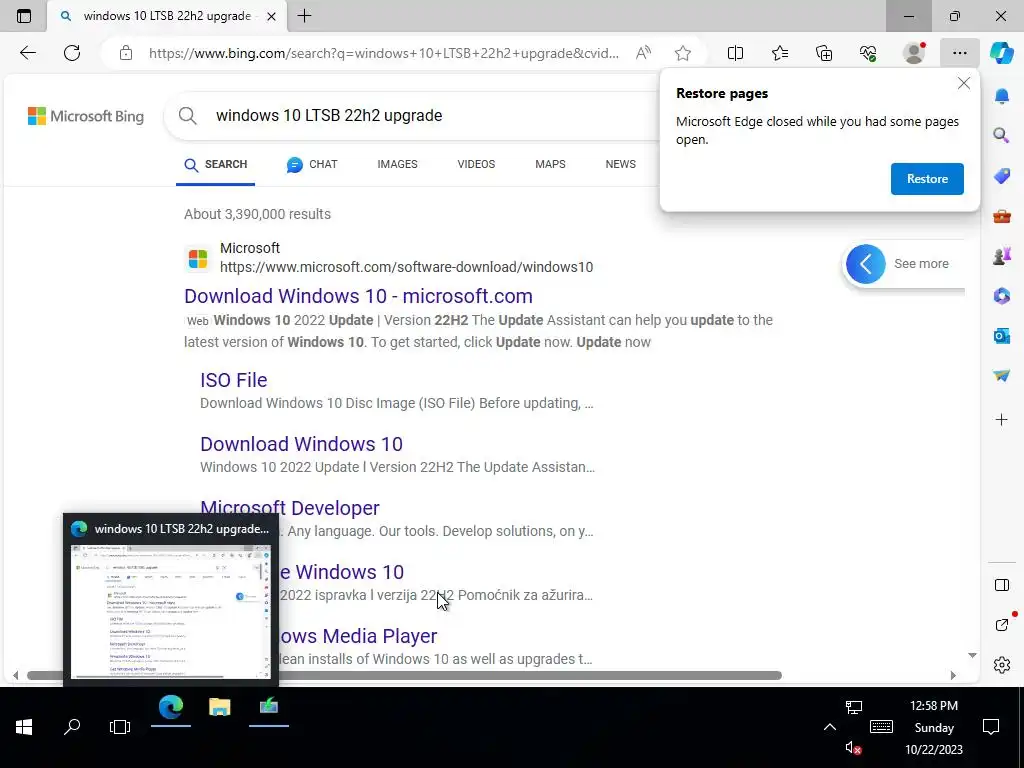Open a new browser tab
This screenshot has height=768, width=1024.
[x=304, y=16]
